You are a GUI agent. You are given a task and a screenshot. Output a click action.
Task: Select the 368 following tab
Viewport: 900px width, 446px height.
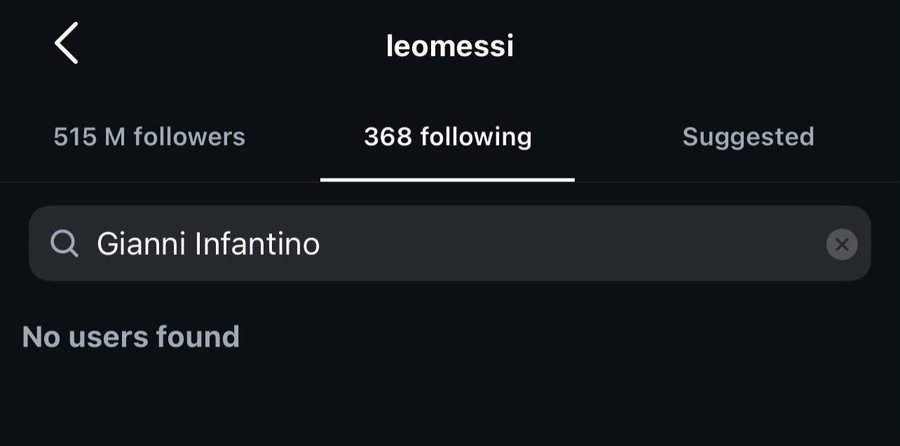[x=448, y=137]
